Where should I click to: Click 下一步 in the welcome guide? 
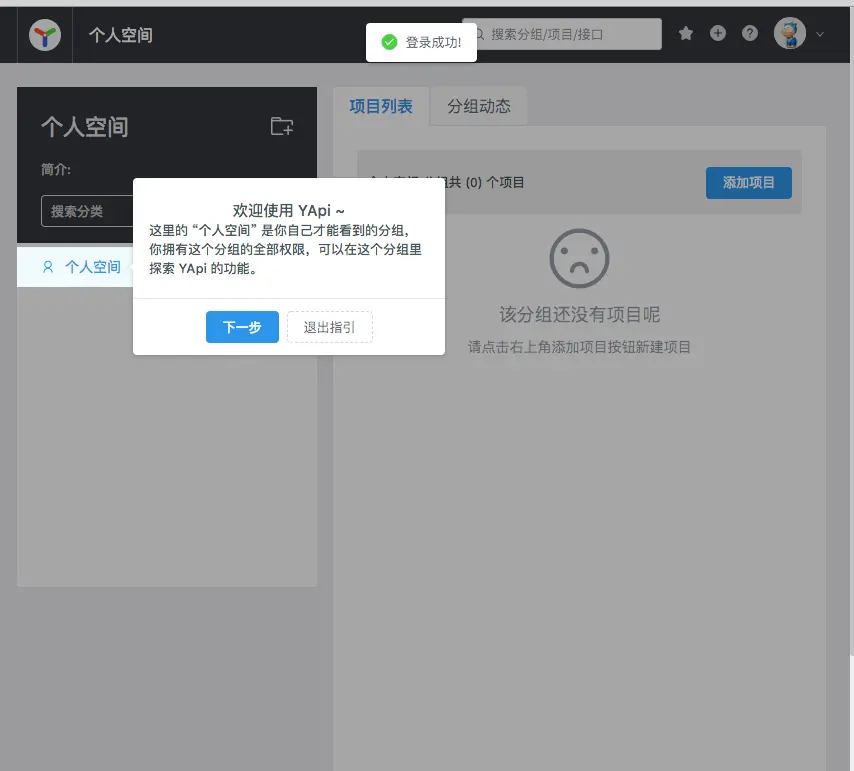click(x=242, y=327)
